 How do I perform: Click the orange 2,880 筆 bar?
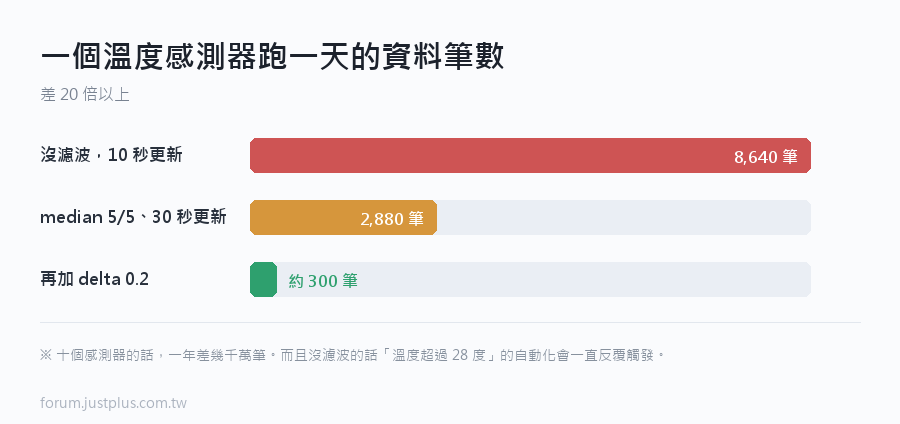coord(343,217)
